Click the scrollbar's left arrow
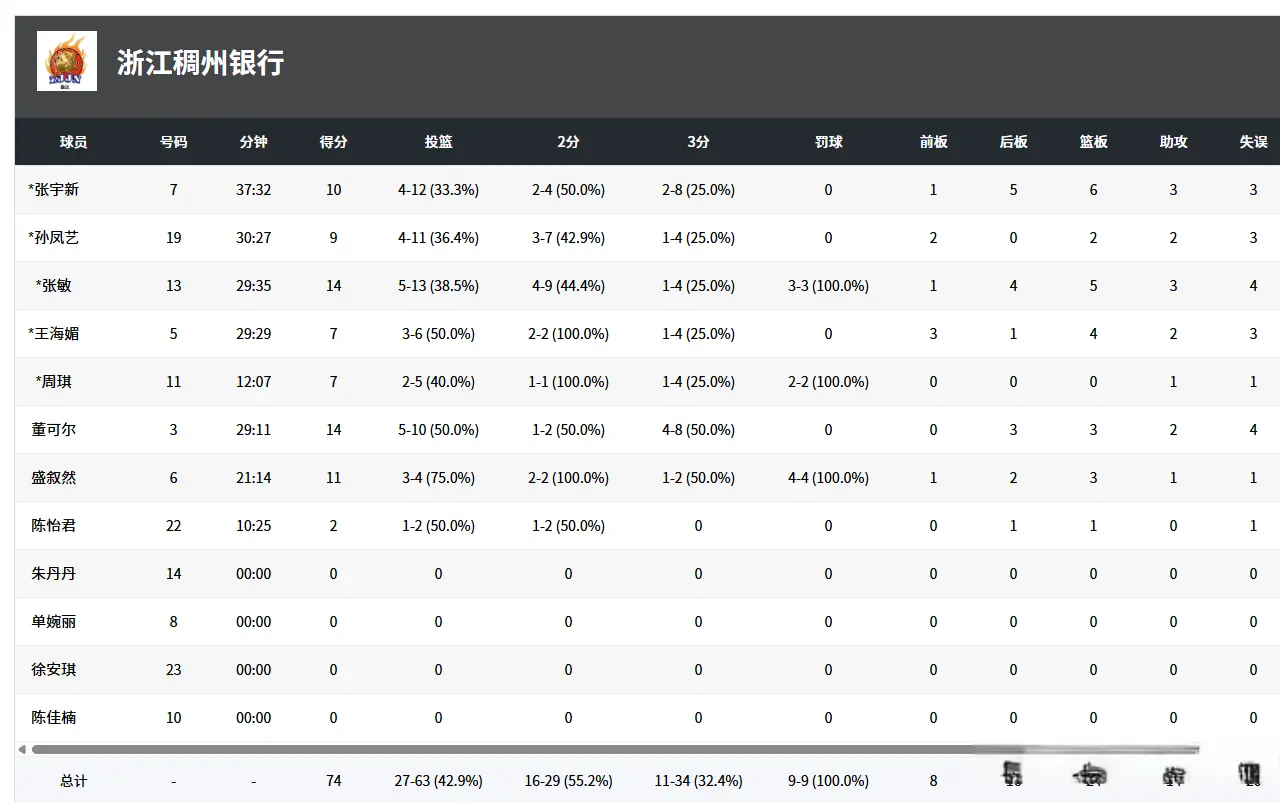Screen dimensions: 1280x803 coord(22,749)
